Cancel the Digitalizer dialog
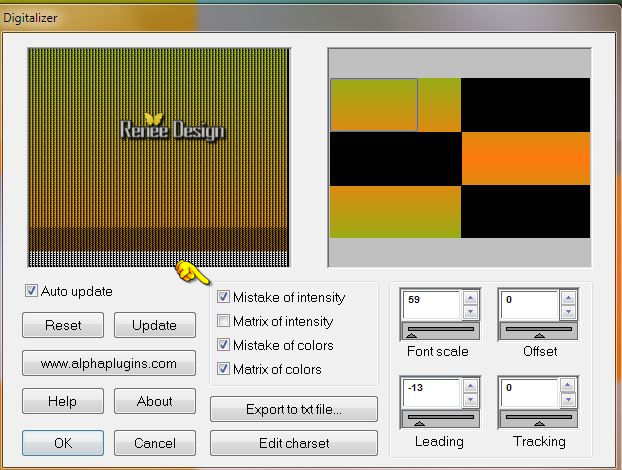The width and height of the screenshot is (622, 470). click(155, 443)
